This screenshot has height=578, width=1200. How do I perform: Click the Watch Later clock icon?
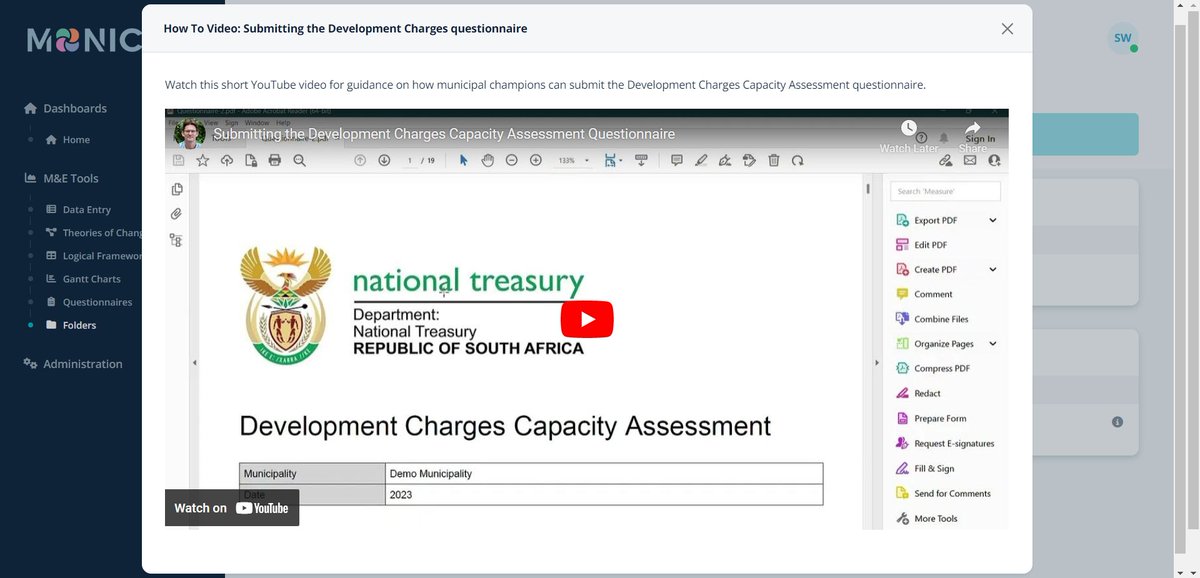tap(909, 129)
